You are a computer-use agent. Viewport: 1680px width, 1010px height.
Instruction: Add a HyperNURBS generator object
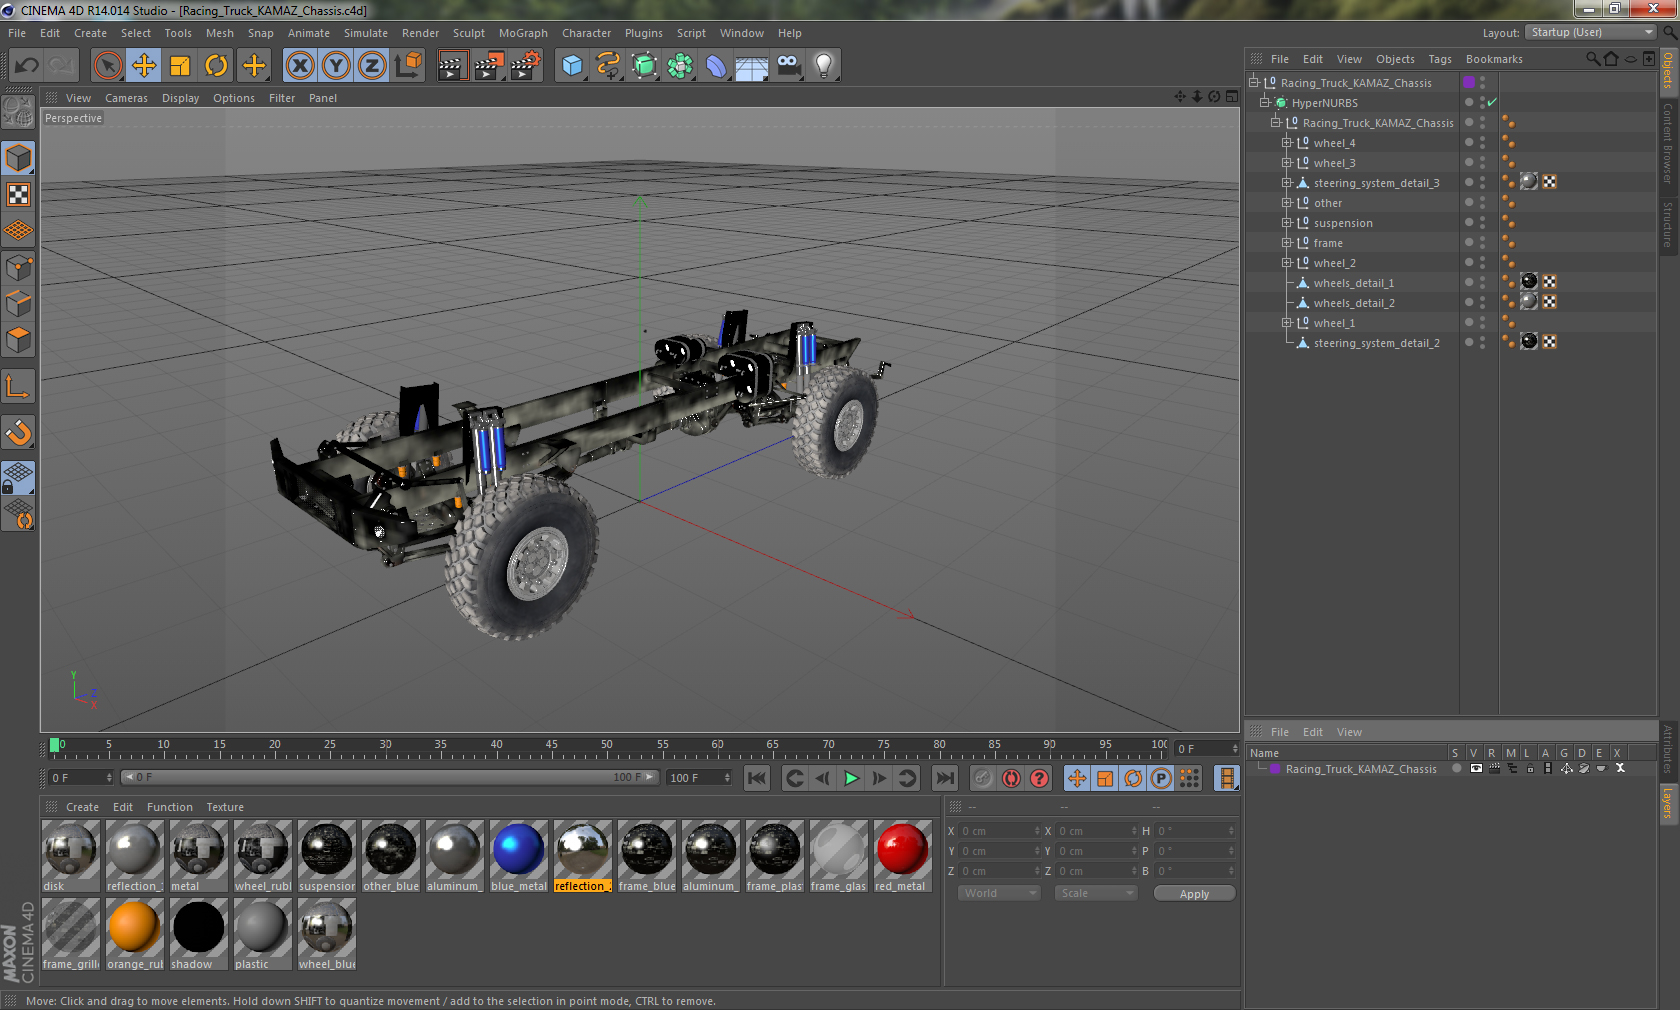pos(644,66)
